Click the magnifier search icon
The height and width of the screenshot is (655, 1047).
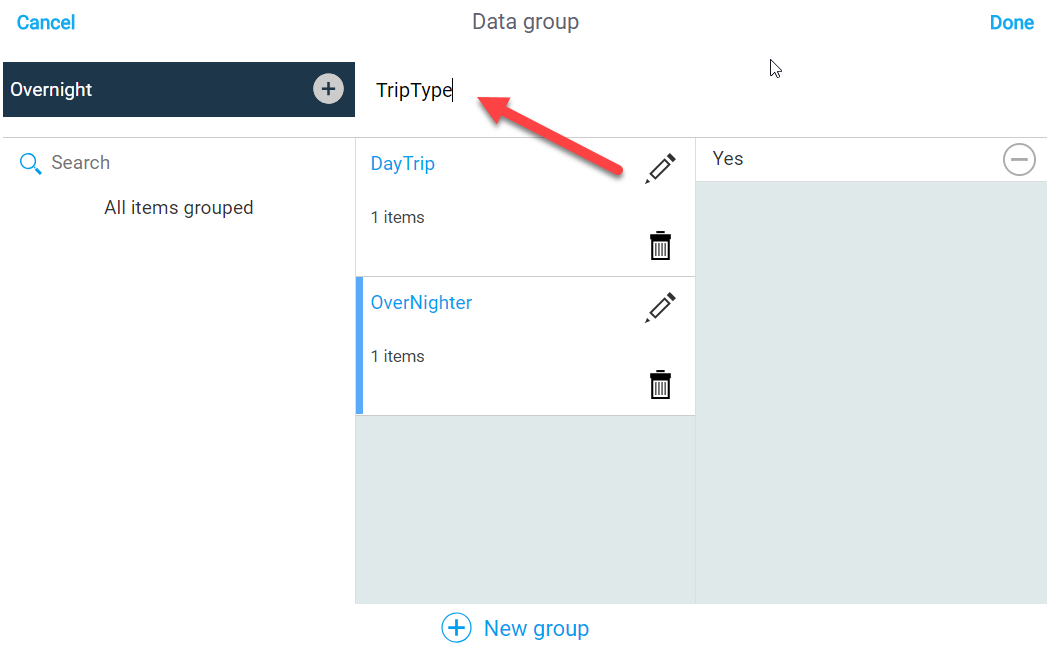tap(31, 163)
